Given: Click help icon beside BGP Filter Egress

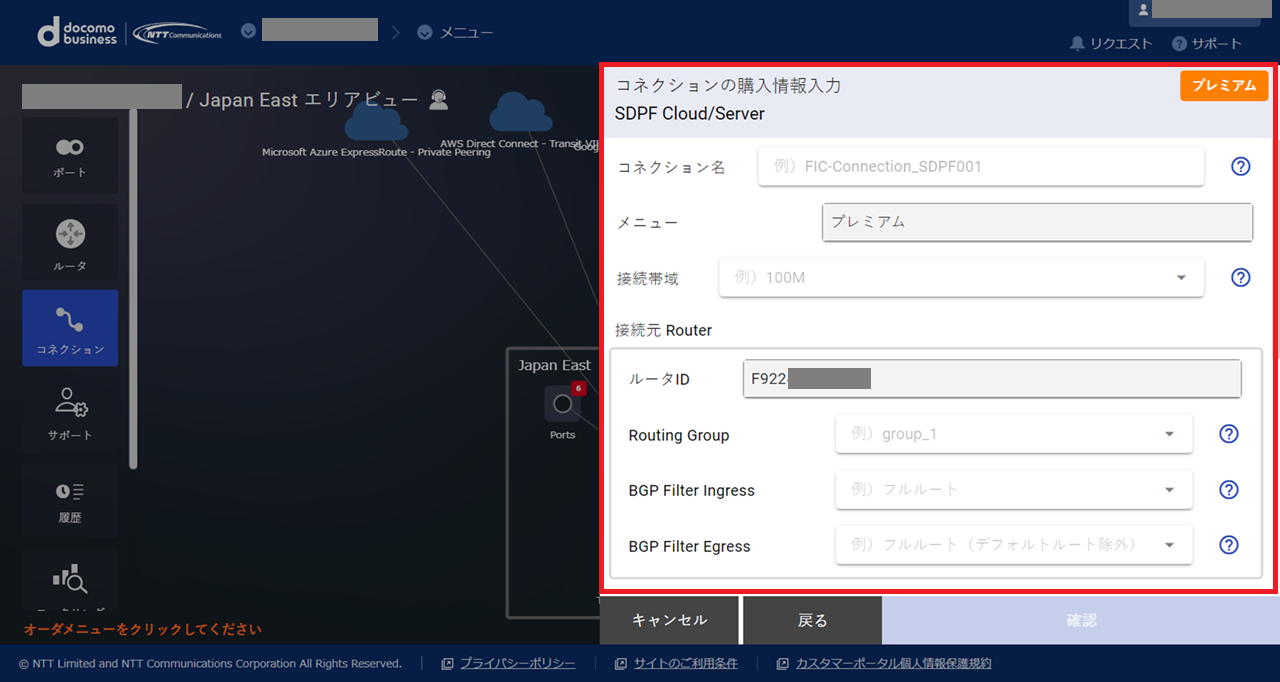Looking at the screenshot, I should (x=1229, y=545).
